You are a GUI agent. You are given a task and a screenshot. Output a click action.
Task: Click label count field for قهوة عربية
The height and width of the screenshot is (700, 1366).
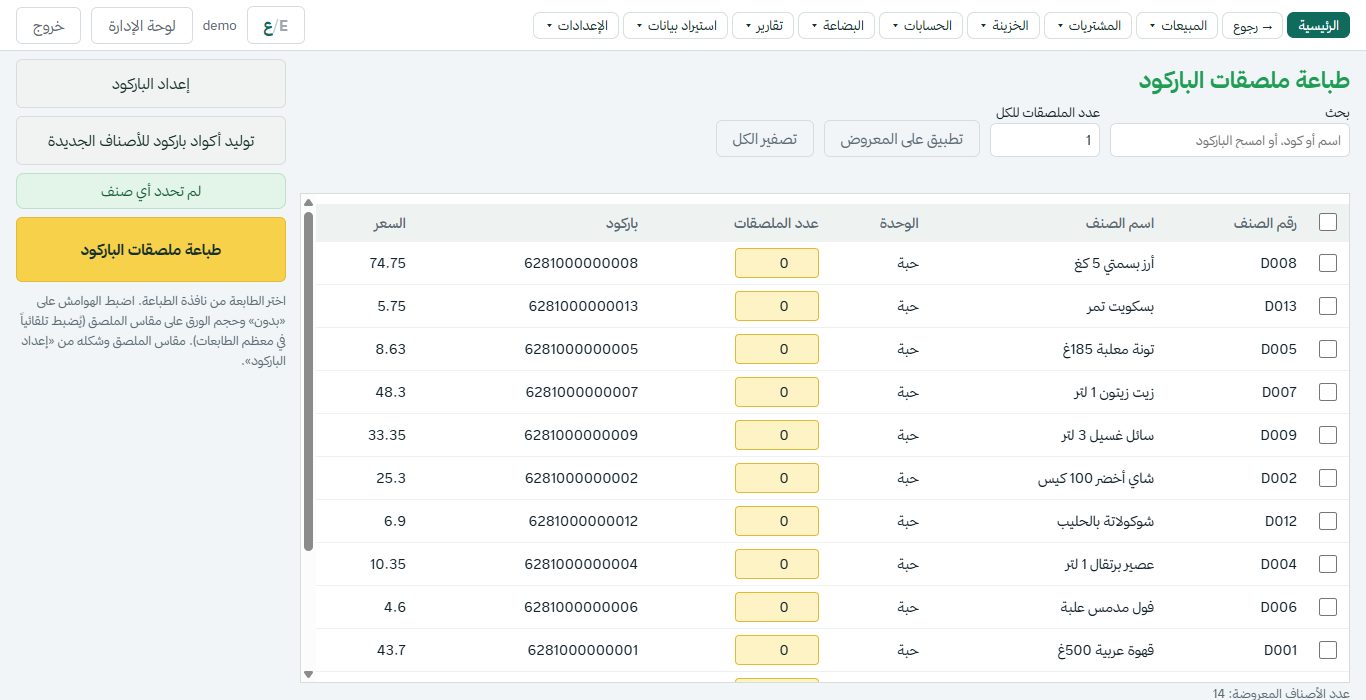pos(777,650)
